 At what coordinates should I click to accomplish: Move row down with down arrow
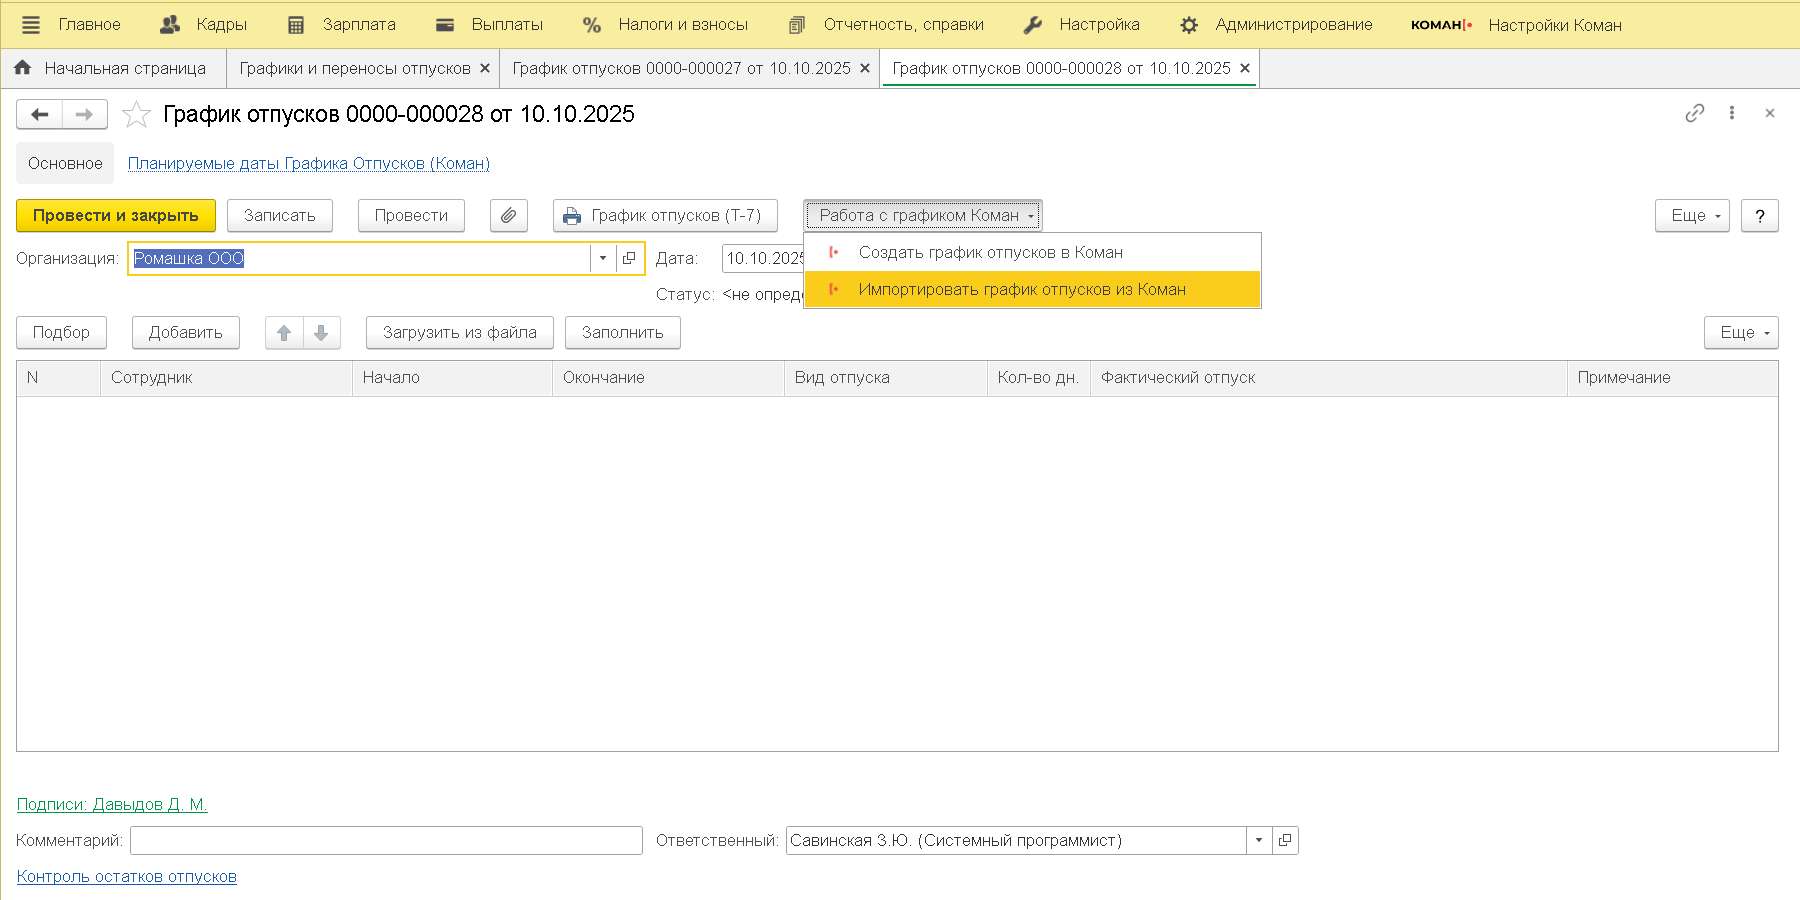(x=321, y=333)
